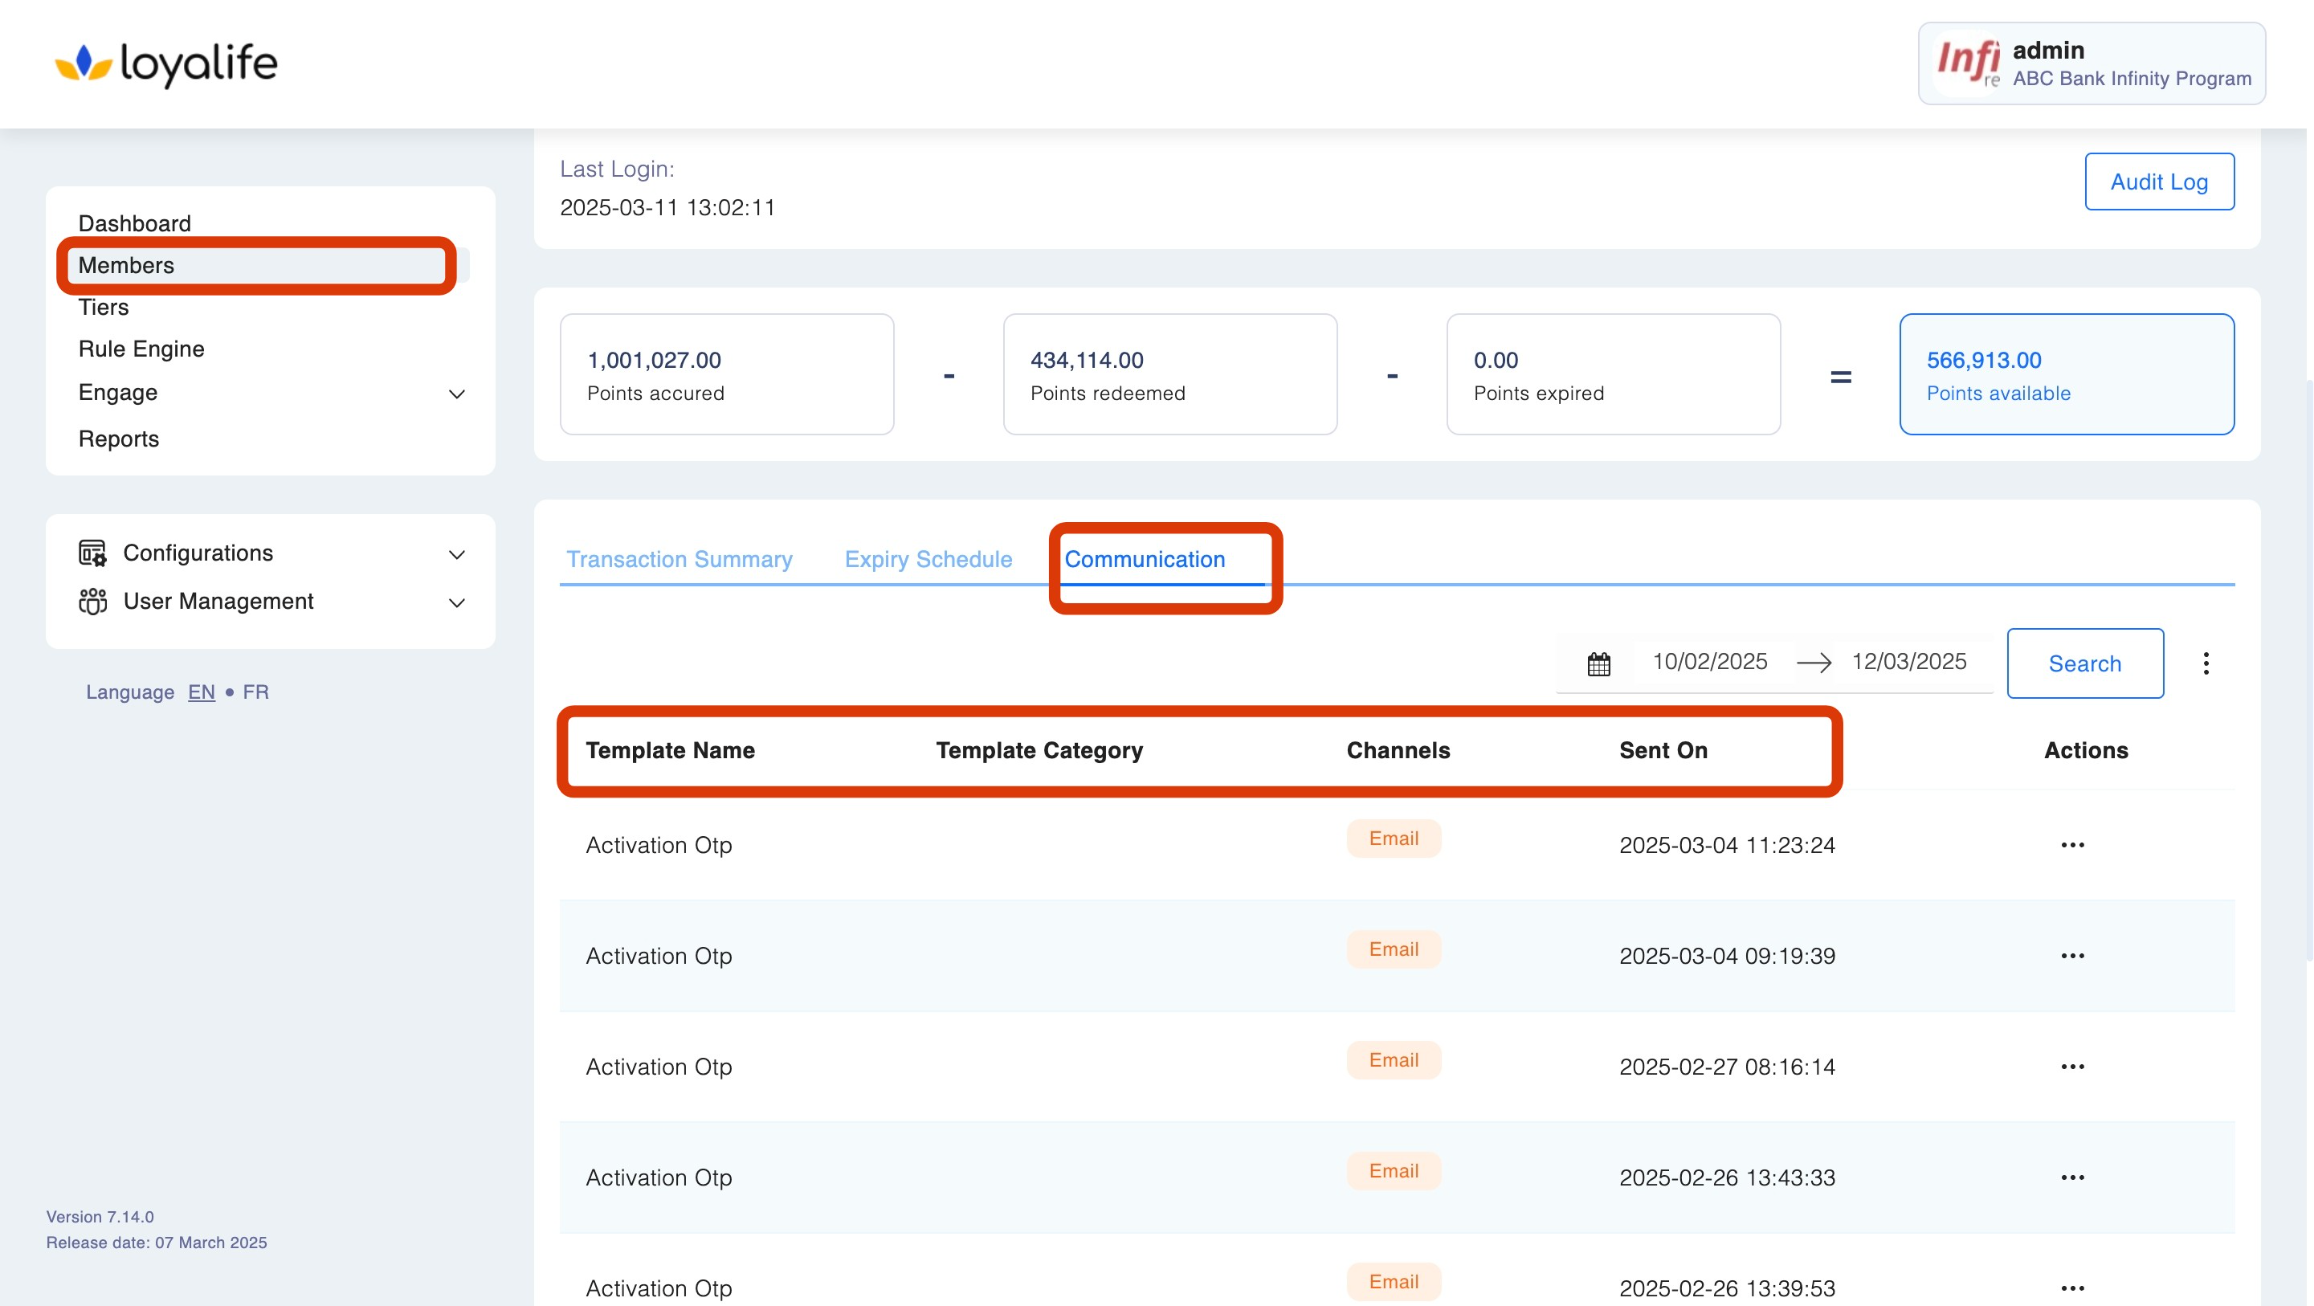Open Members in the sidebar

[x=126, y=265]
